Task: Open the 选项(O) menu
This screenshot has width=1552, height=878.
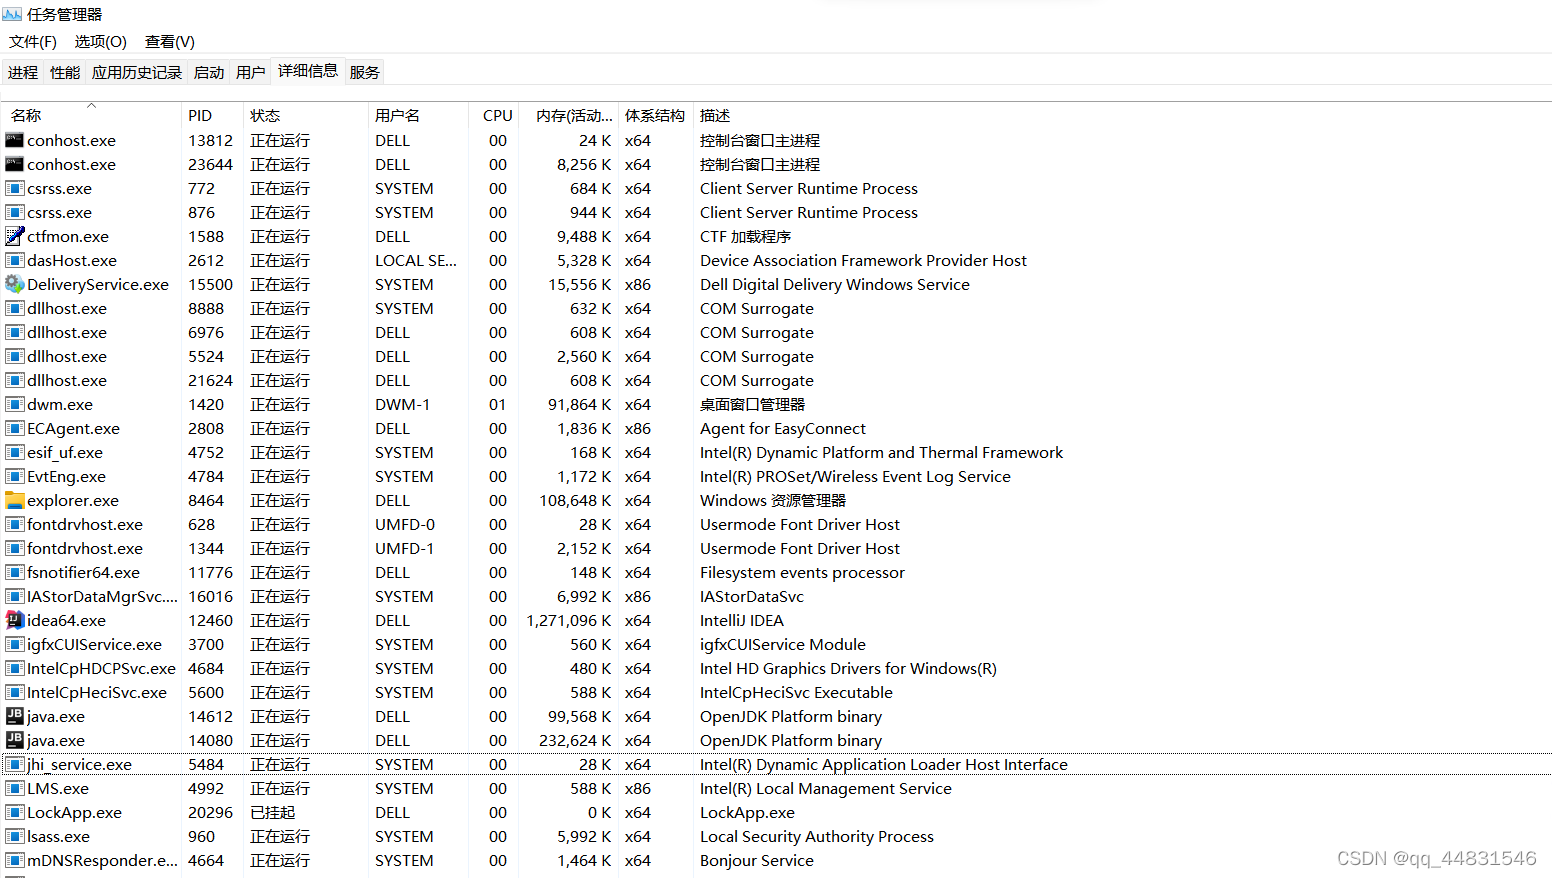Action: point(101,41)
